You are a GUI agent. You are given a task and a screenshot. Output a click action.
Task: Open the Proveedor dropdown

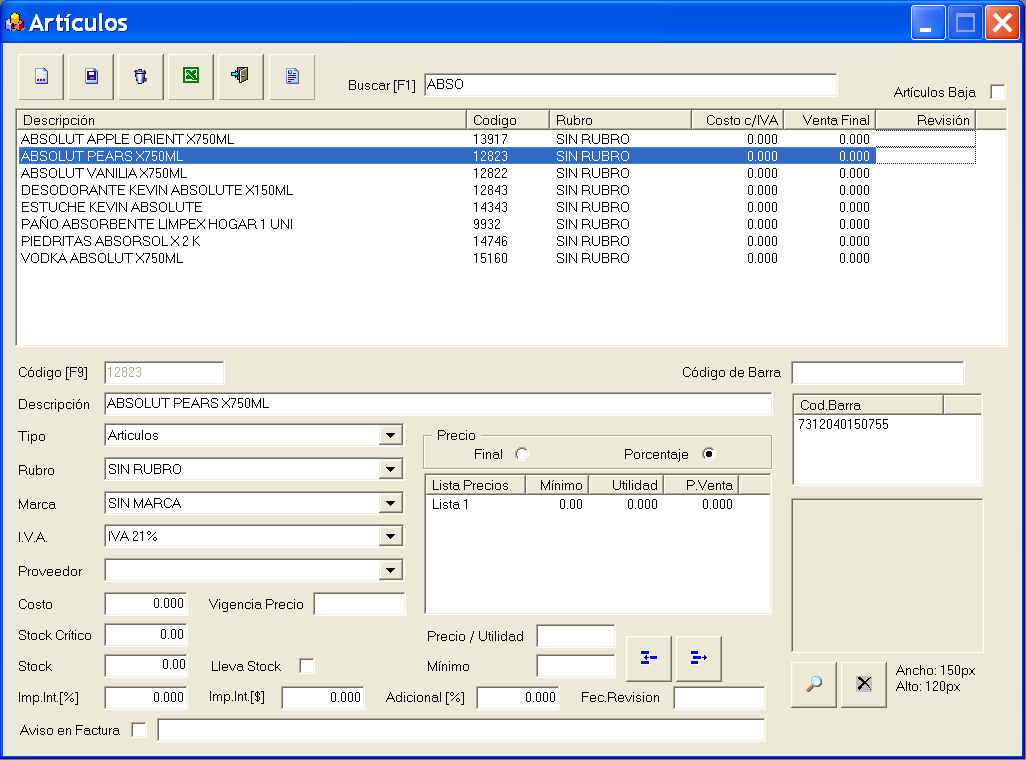click(x=391, y=571)
